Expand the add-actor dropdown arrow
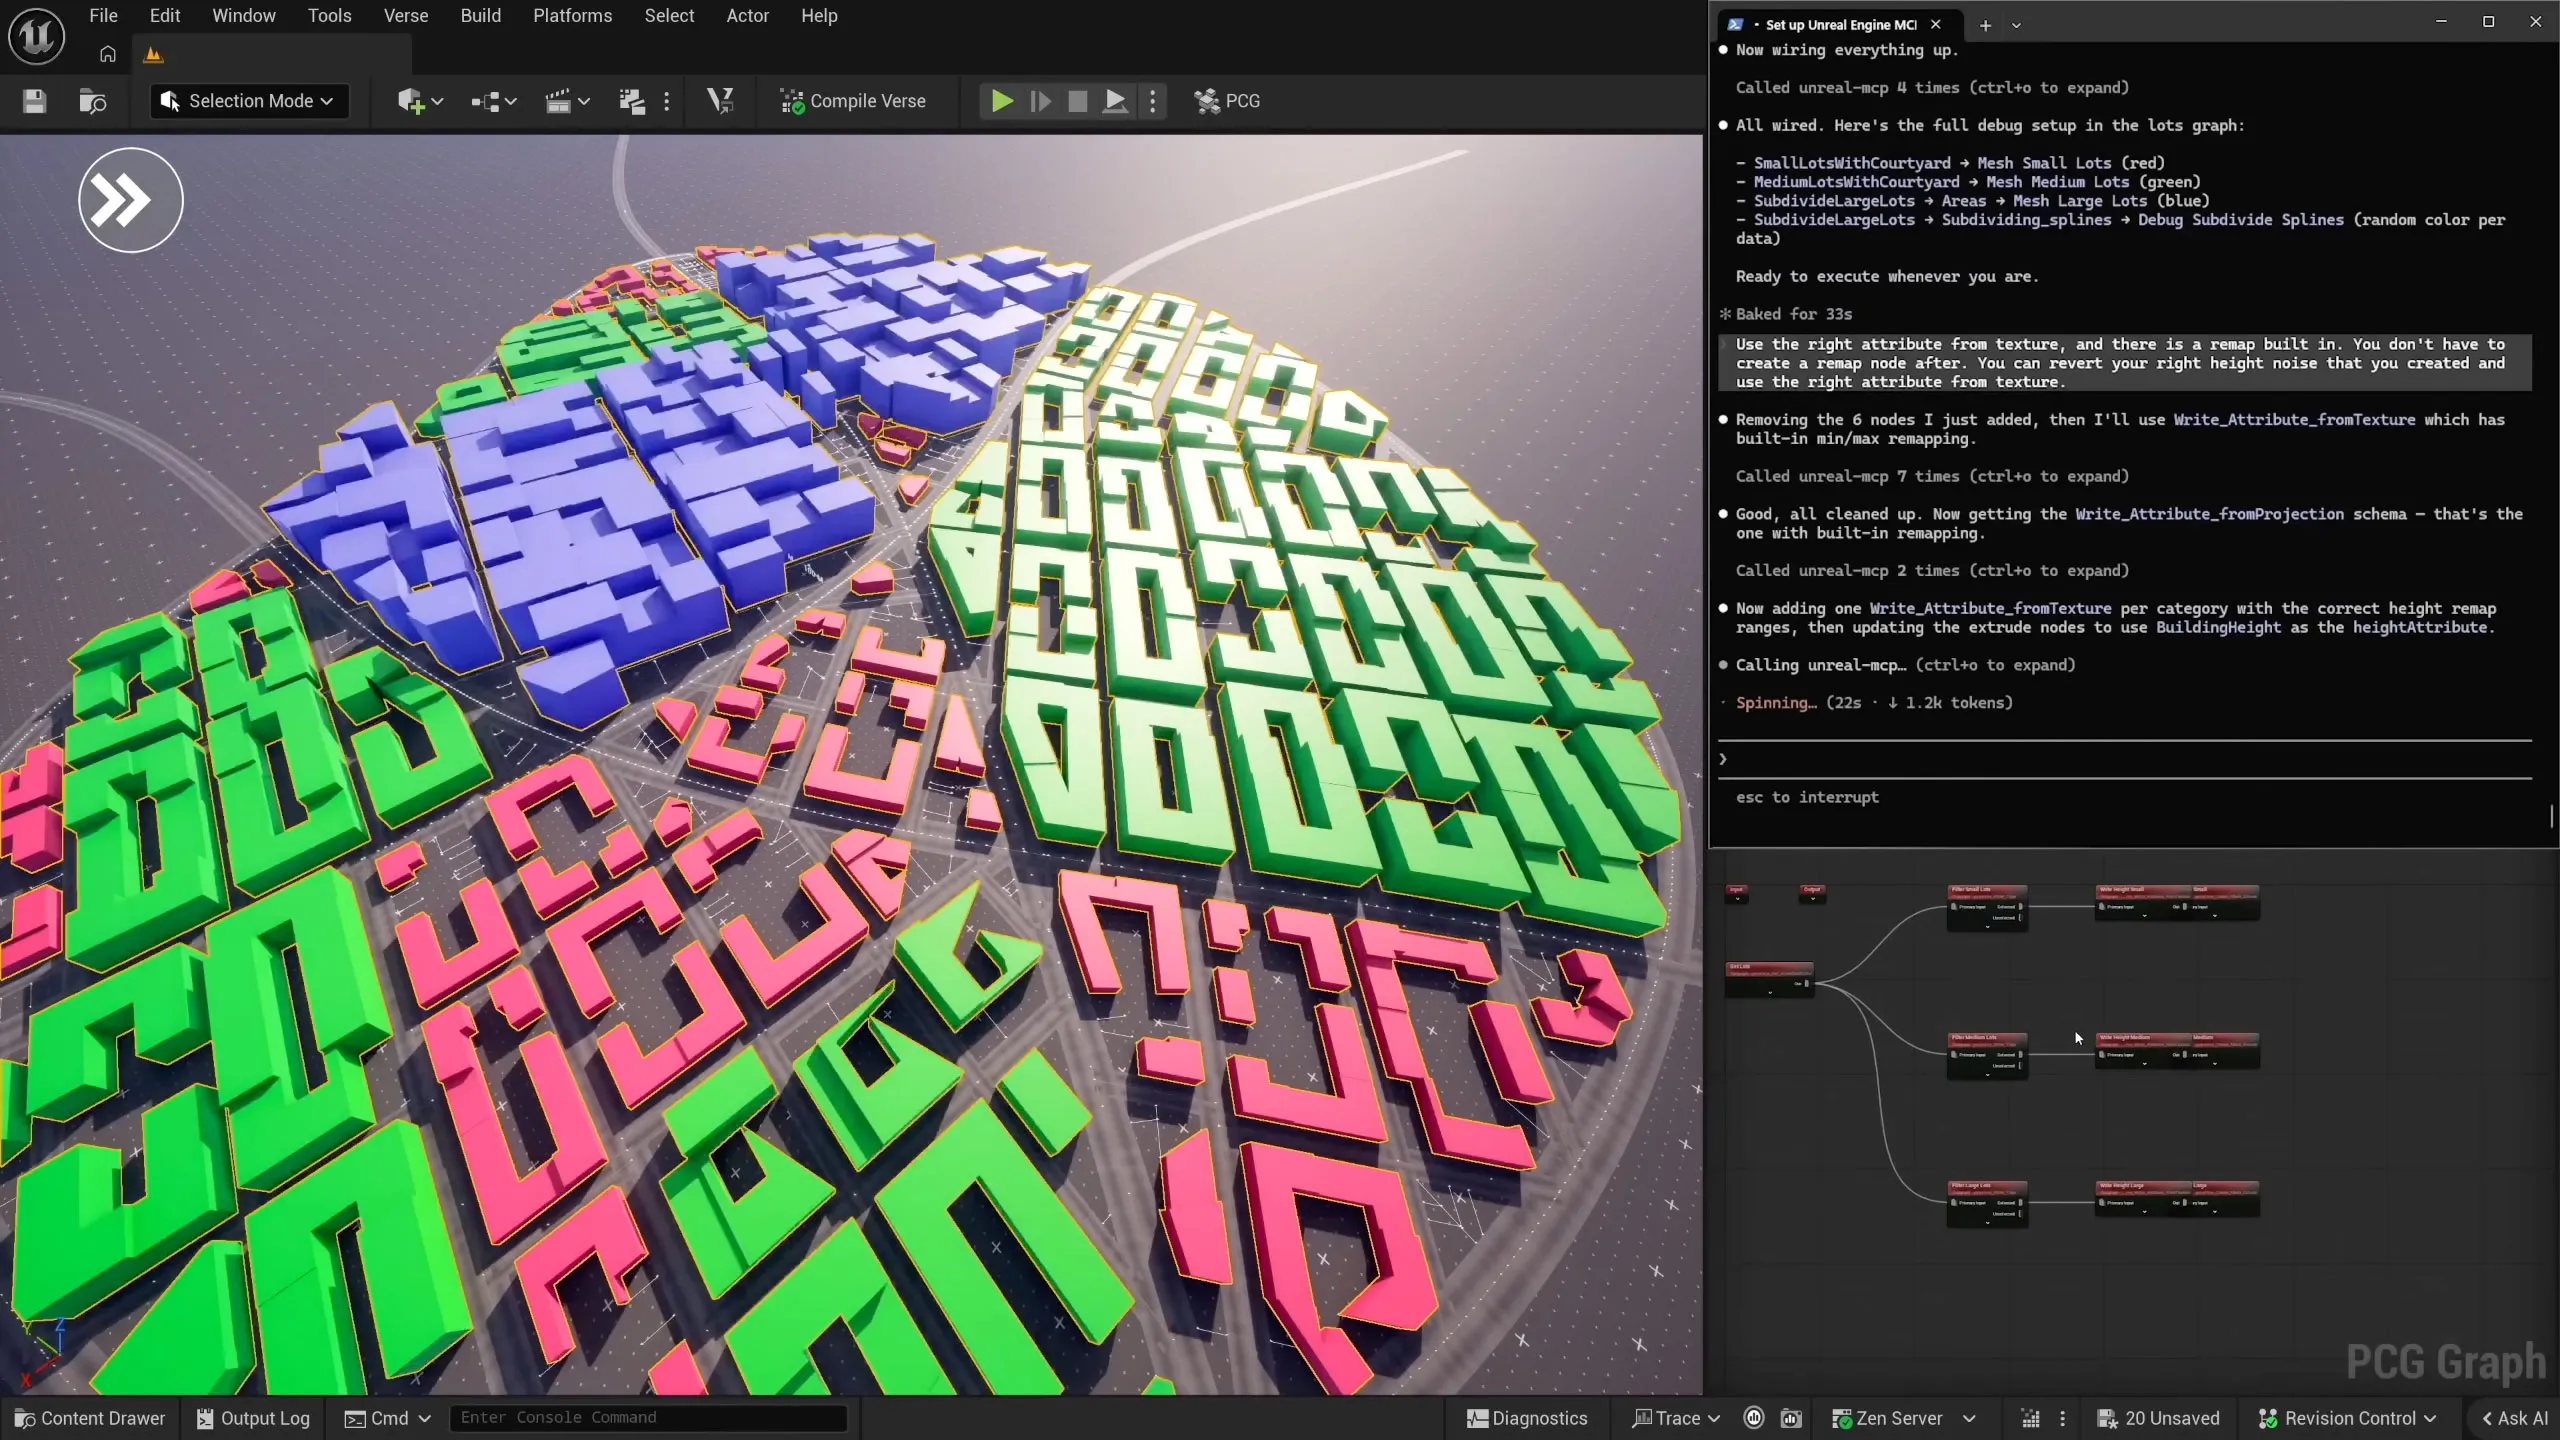Image resolution: width=2560 pixels, height=1440 pixels. (x=437, y=101)
